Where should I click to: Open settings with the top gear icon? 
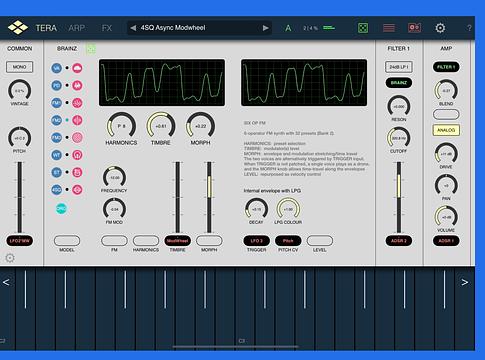440,28
